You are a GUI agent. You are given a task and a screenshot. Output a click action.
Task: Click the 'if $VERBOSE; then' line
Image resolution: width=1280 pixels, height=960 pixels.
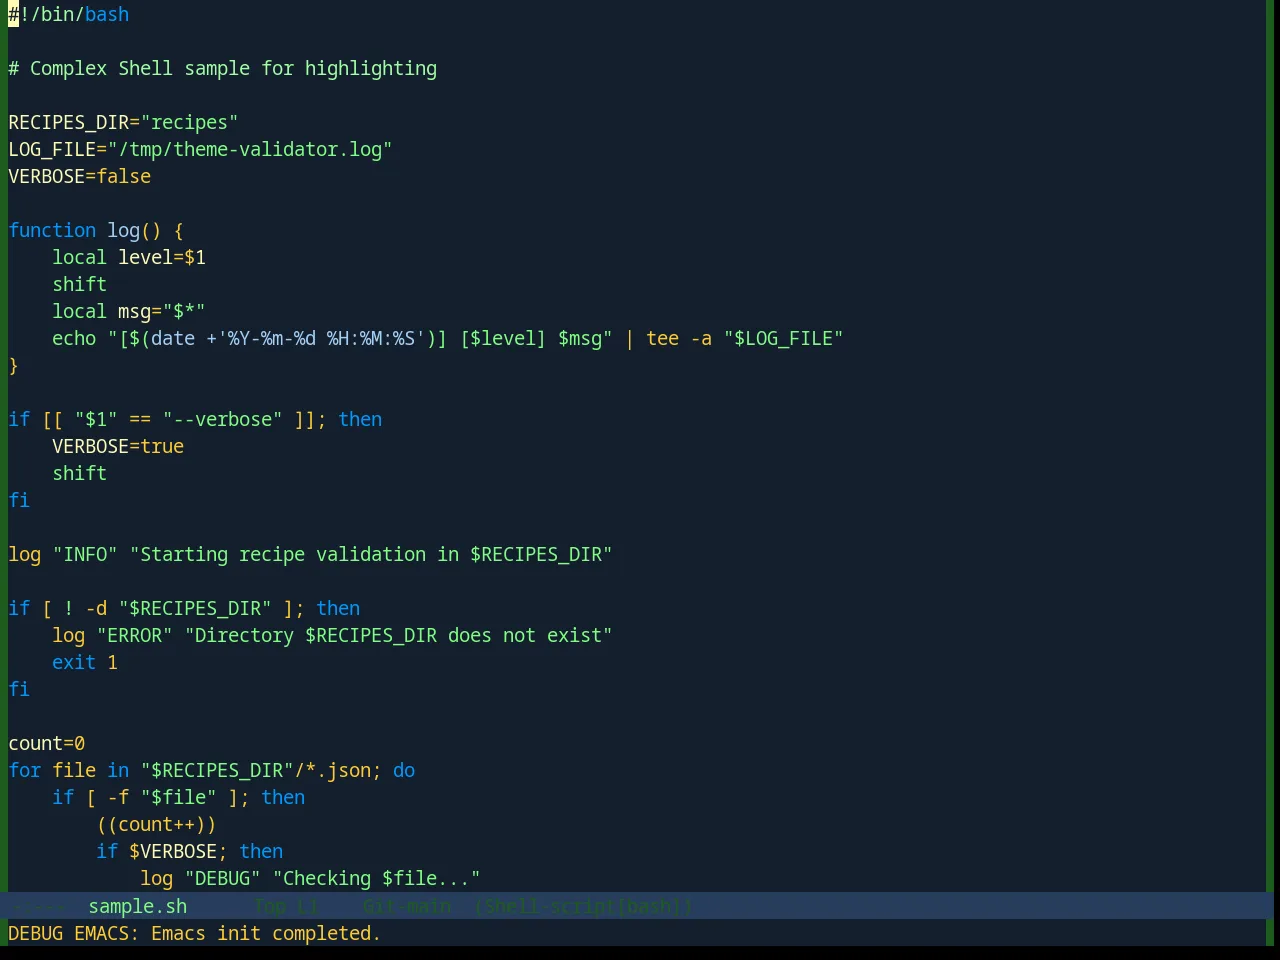coord(190,851)
